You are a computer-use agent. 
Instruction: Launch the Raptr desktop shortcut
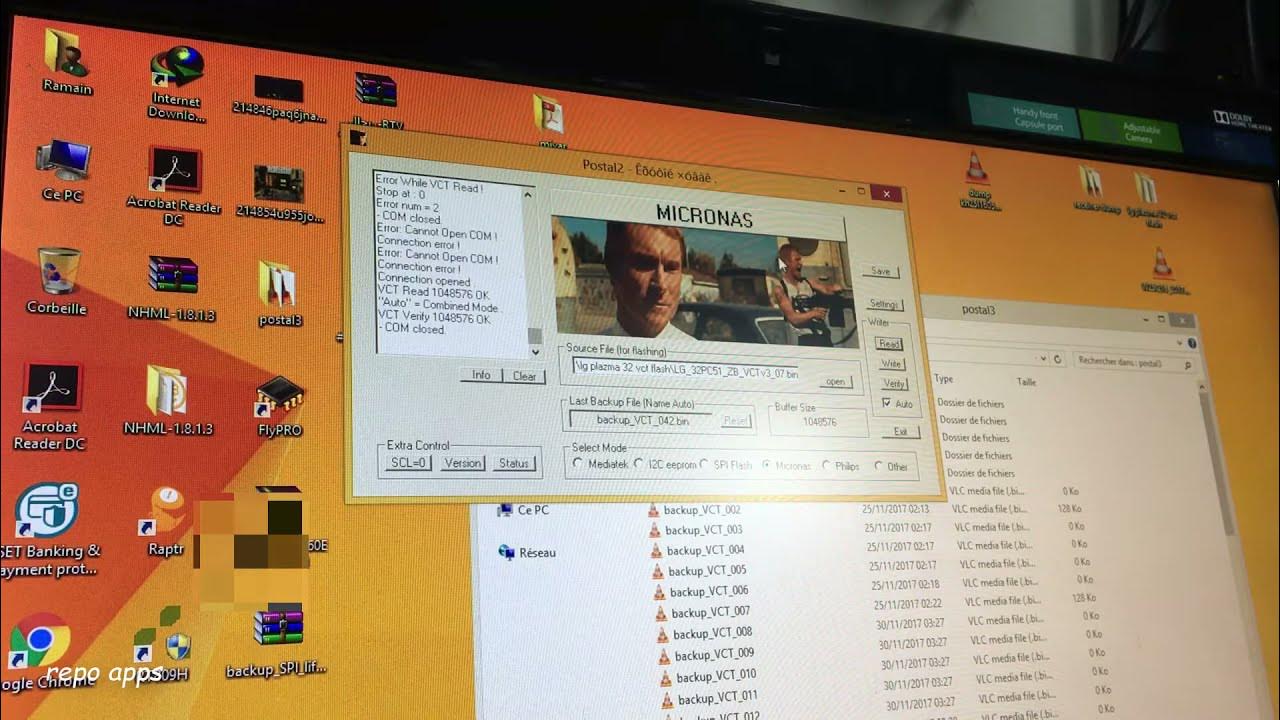click(x=165, y=522)
